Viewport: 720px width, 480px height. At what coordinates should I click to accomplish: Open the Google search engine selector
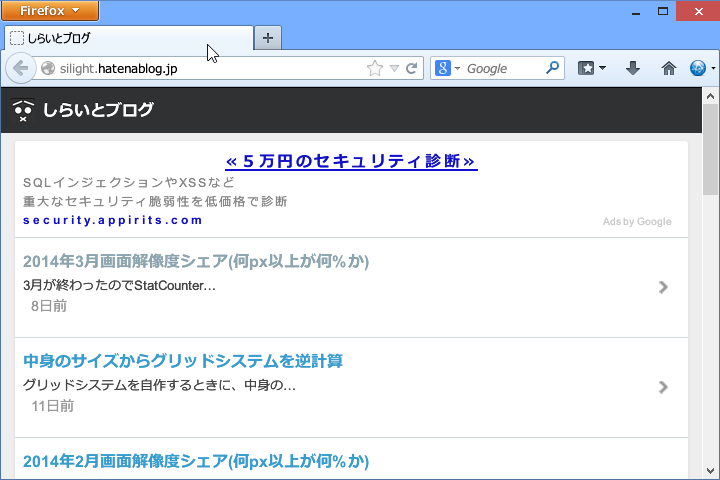pos(447,68)
